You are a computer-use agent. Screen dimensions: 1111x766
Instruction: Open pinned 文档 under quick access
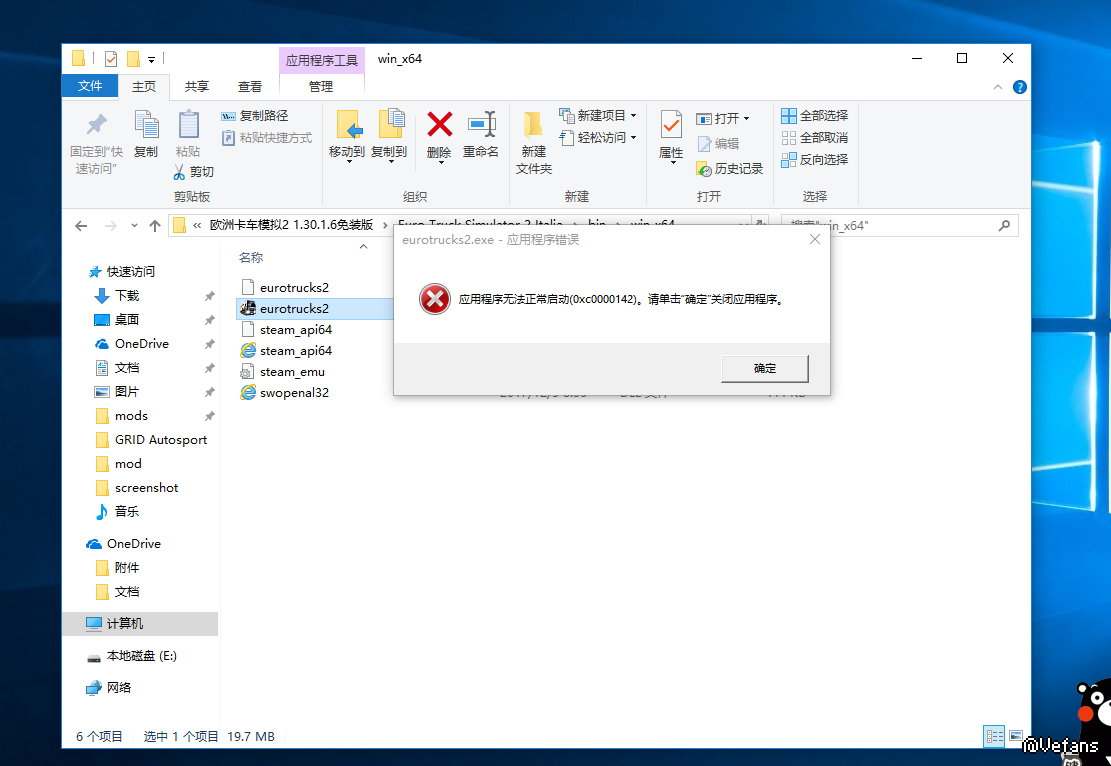point(127,368)
